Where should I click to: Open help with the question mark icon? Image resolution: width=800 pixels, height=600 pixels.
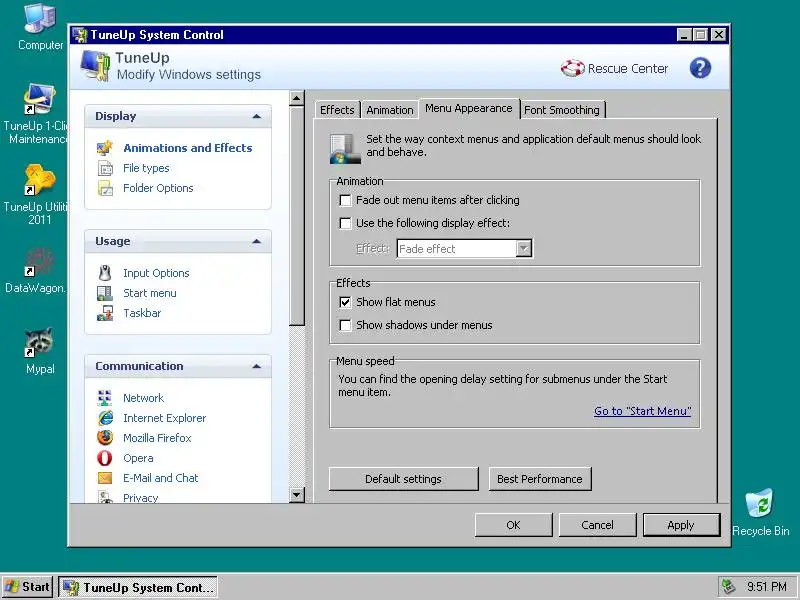(x=700, y=68)
